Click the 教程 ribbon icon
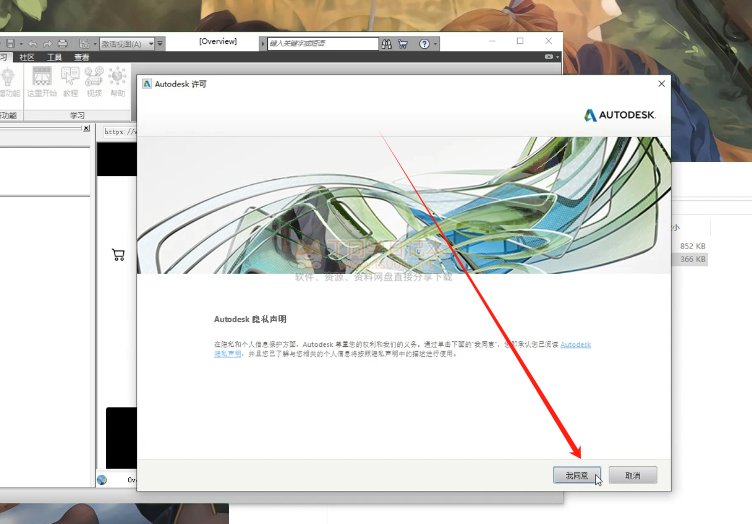Image resolution: width=752 pixels, height=524 pixels. [70, 81]
